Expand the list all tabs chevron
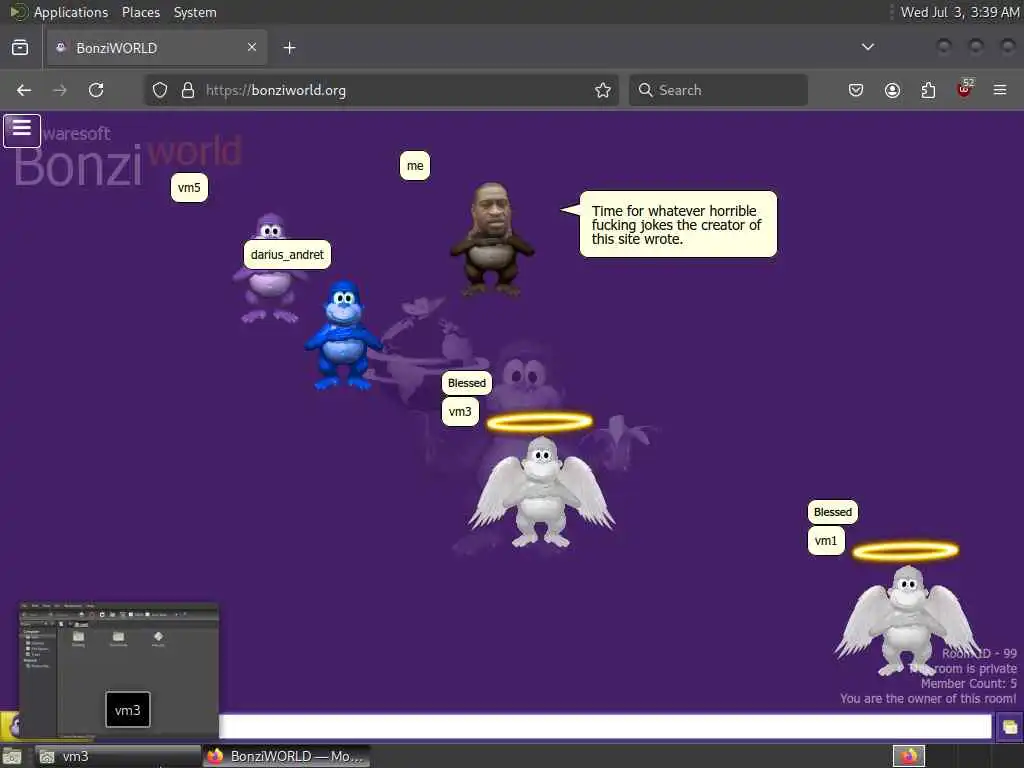This screenshot has width=1024, height=768. 868,47
